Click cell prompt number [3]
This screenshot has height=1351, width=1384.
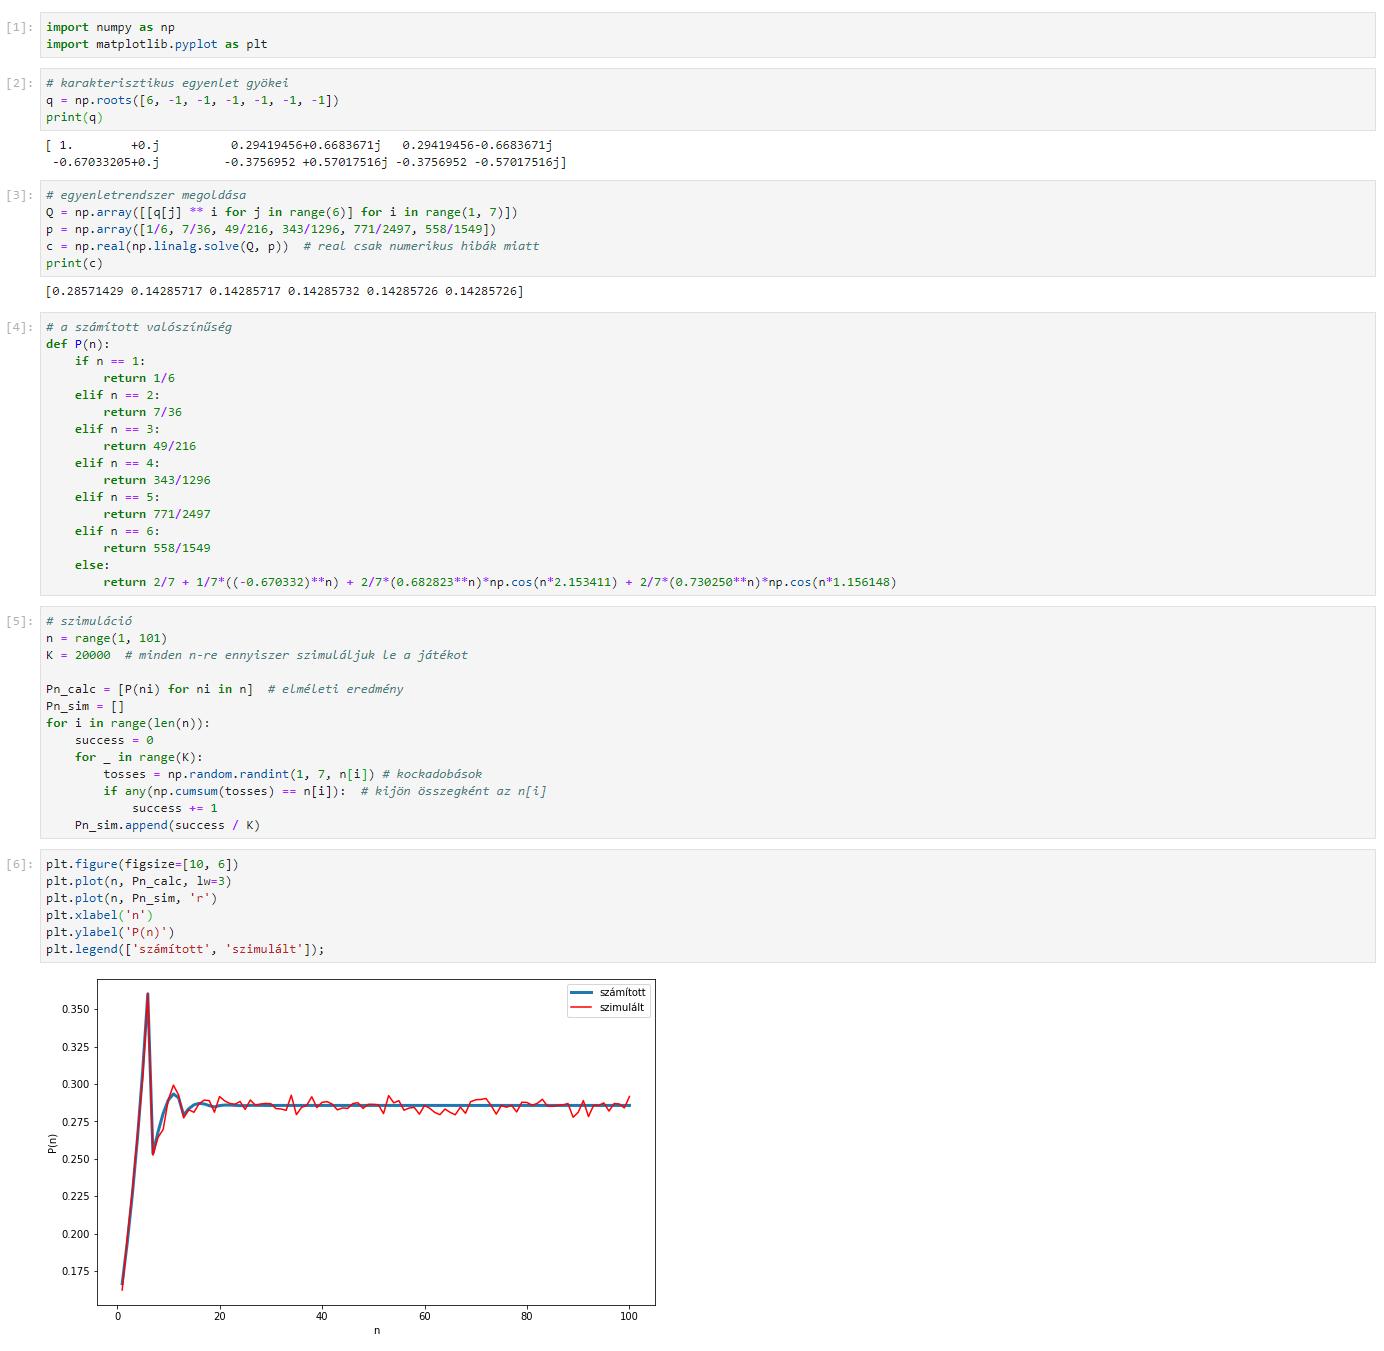tap(19, 195)
